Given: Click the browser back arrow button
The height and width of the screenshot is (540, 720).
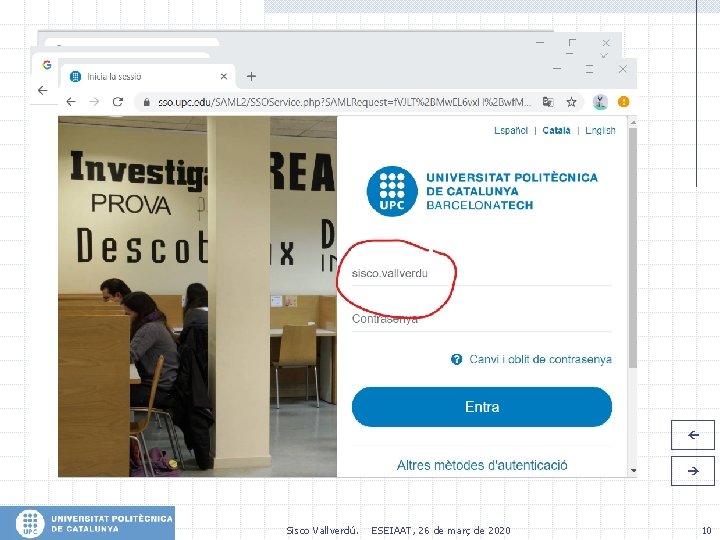Looking at the screenshot, I should 71,101.
